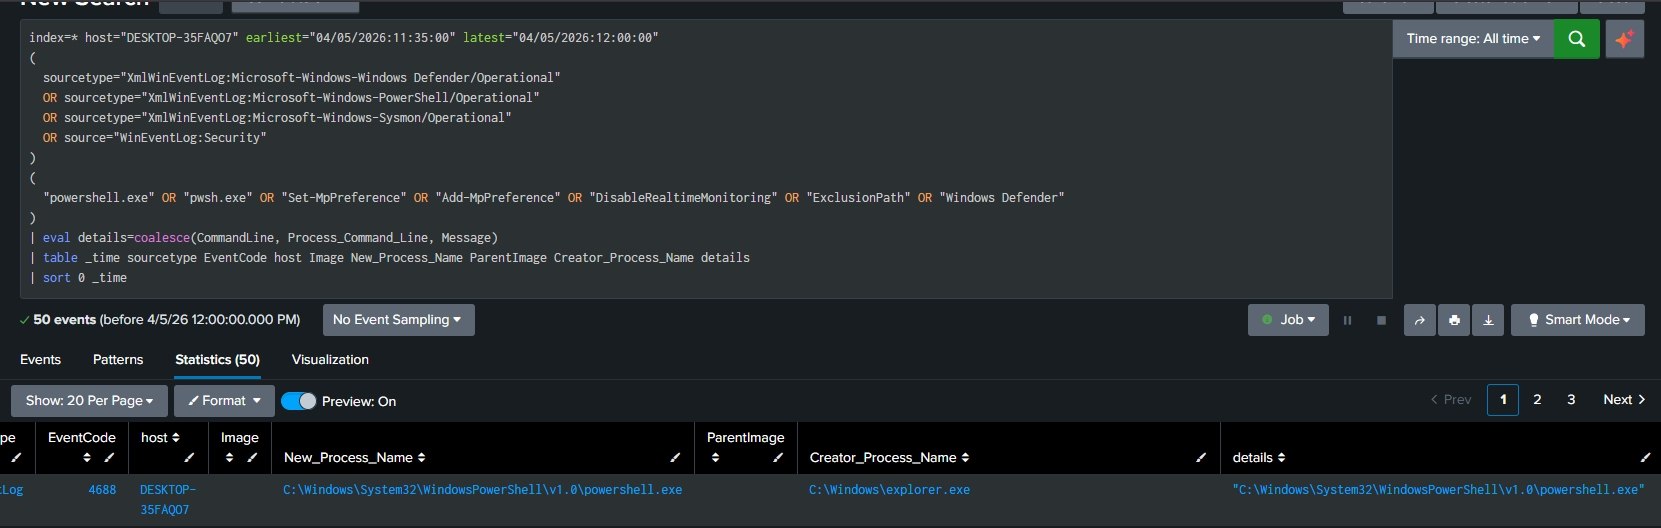Edit the EventCode column with the pencil icon
This screenshot has height=528, width=1661.
(x=109, y=457)
